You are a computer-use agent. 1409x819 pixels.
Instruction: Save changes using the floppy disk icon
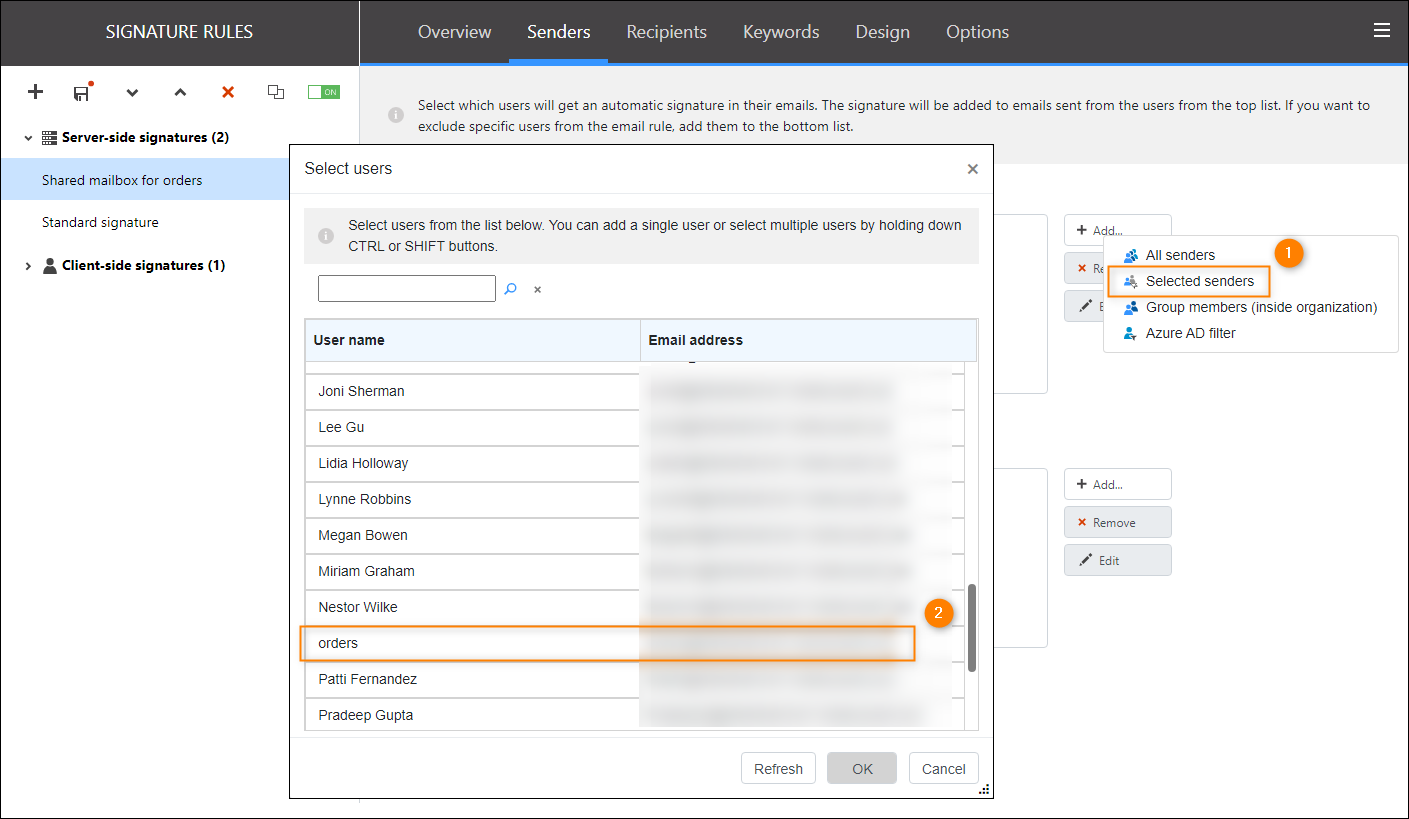[x=82, y=93]
